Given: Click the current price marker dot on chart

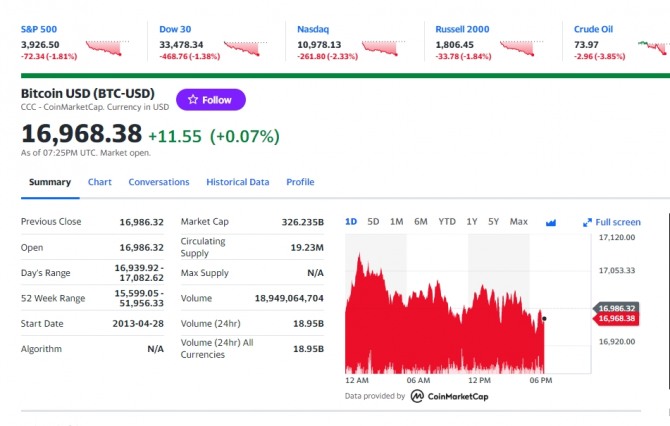Looking at the screenshot, I should point(544,318).
